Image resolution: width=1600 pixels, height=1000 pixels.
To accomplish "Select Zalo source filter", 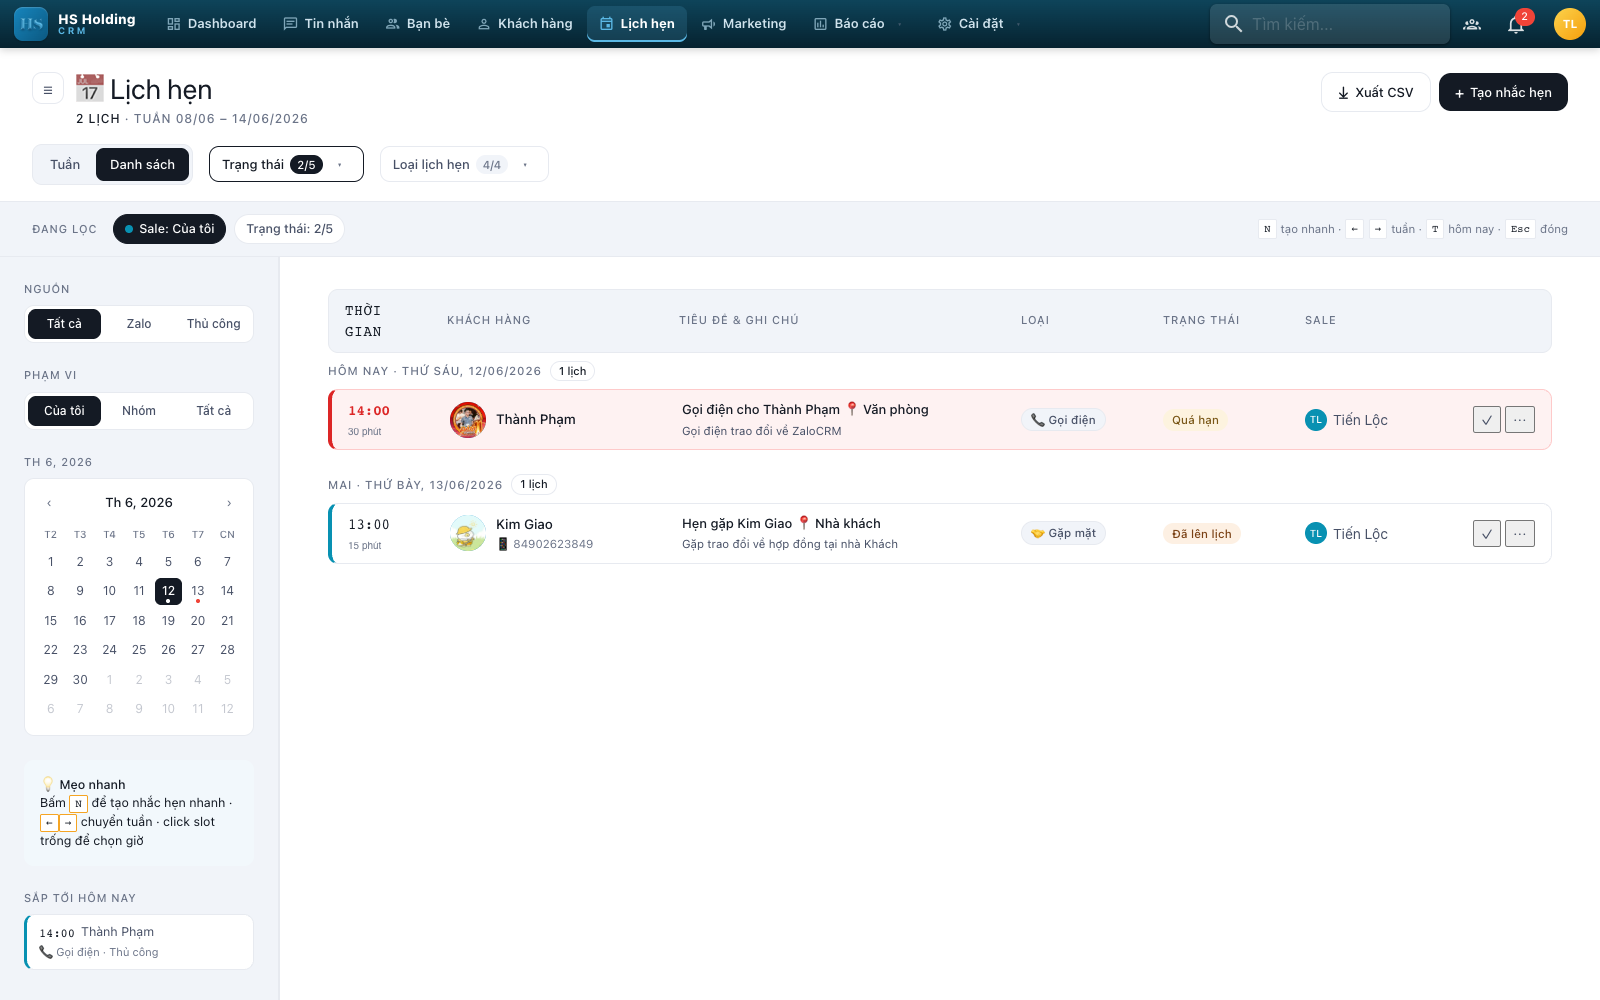I will [x=139, y=324].
